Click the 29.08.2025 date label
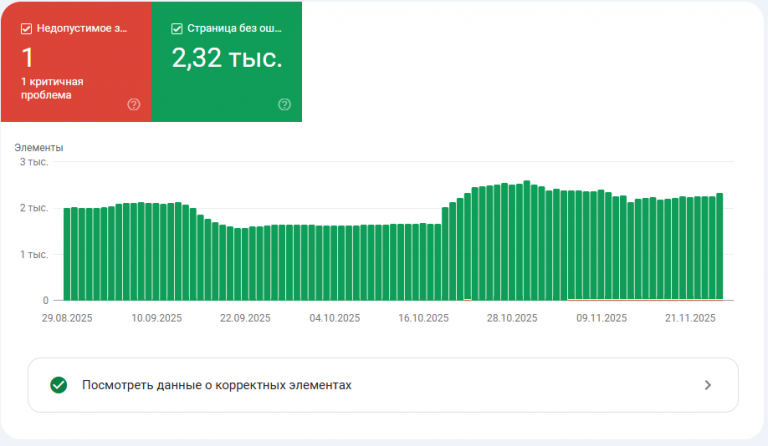This screenshot has height=446, width=768. pyautogui.click(x=67, y=318)
